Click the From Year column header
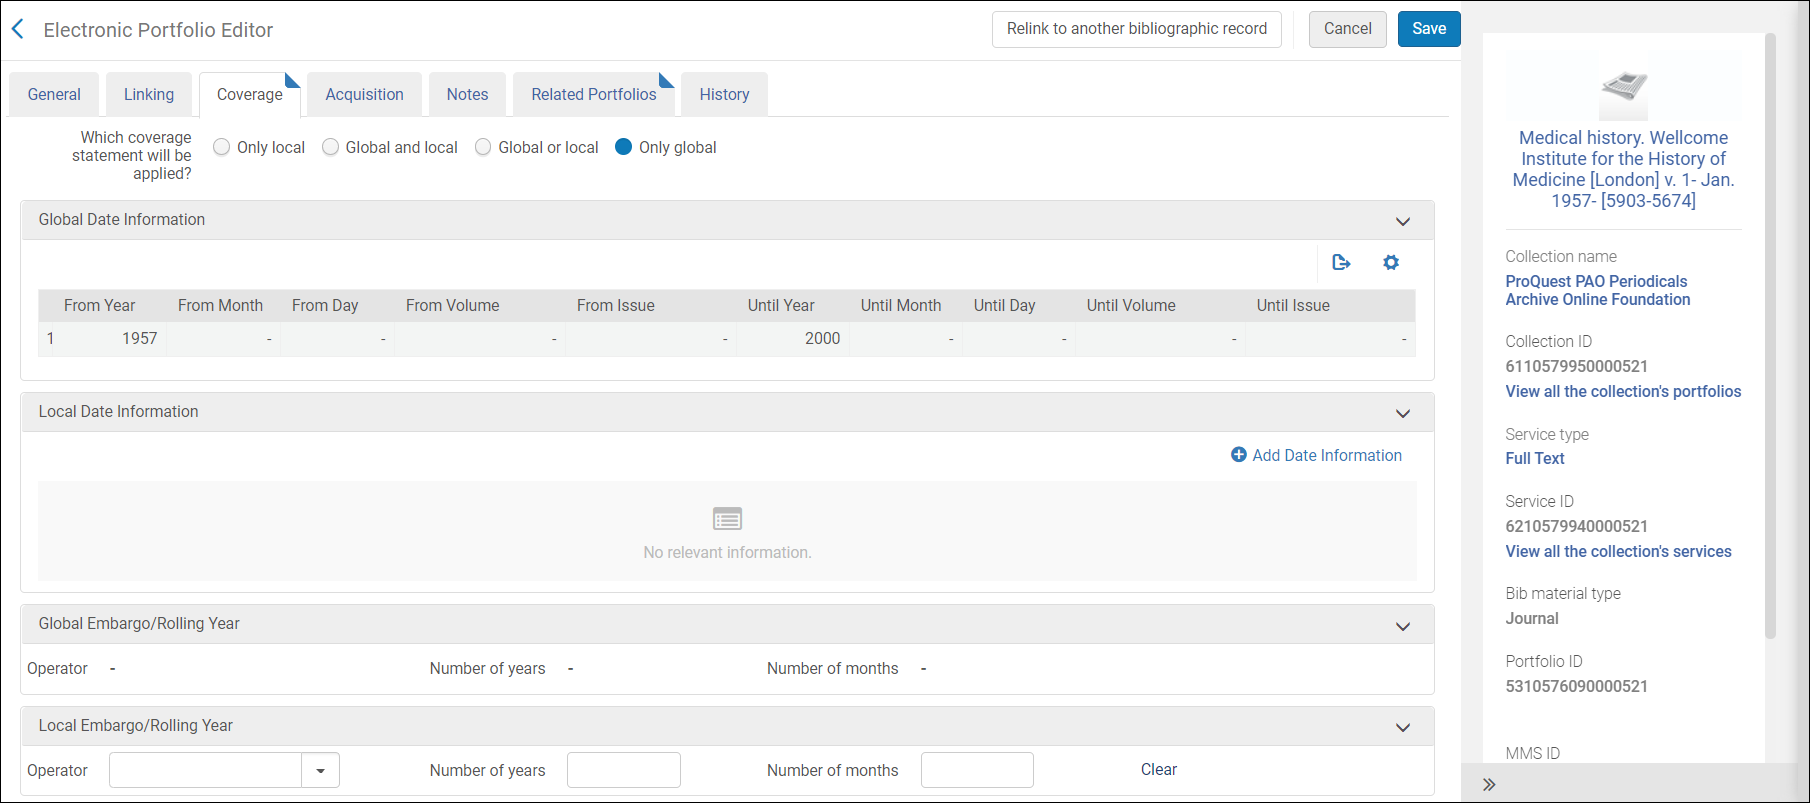The width and height of the screenshot is (1810, 803). coord(99,305)
